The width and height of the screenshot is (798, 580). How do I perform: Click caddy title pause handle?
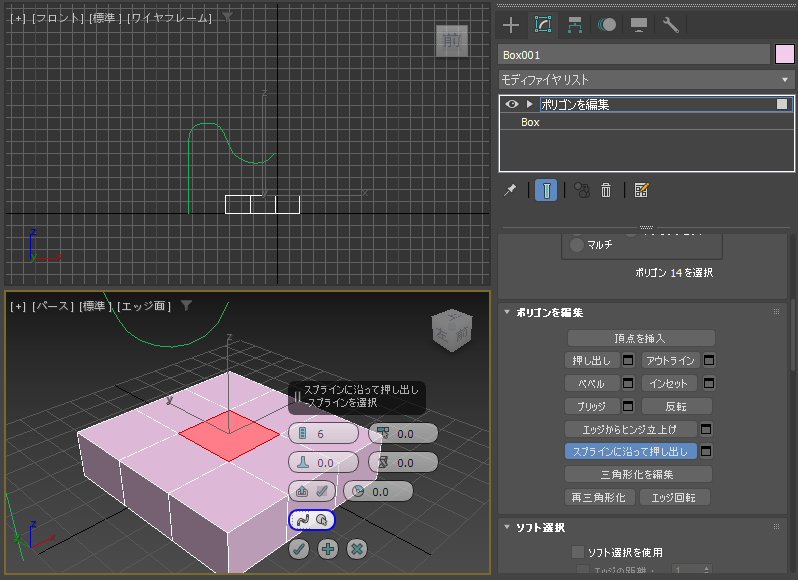pyautogui.click(x=297, y=396)
